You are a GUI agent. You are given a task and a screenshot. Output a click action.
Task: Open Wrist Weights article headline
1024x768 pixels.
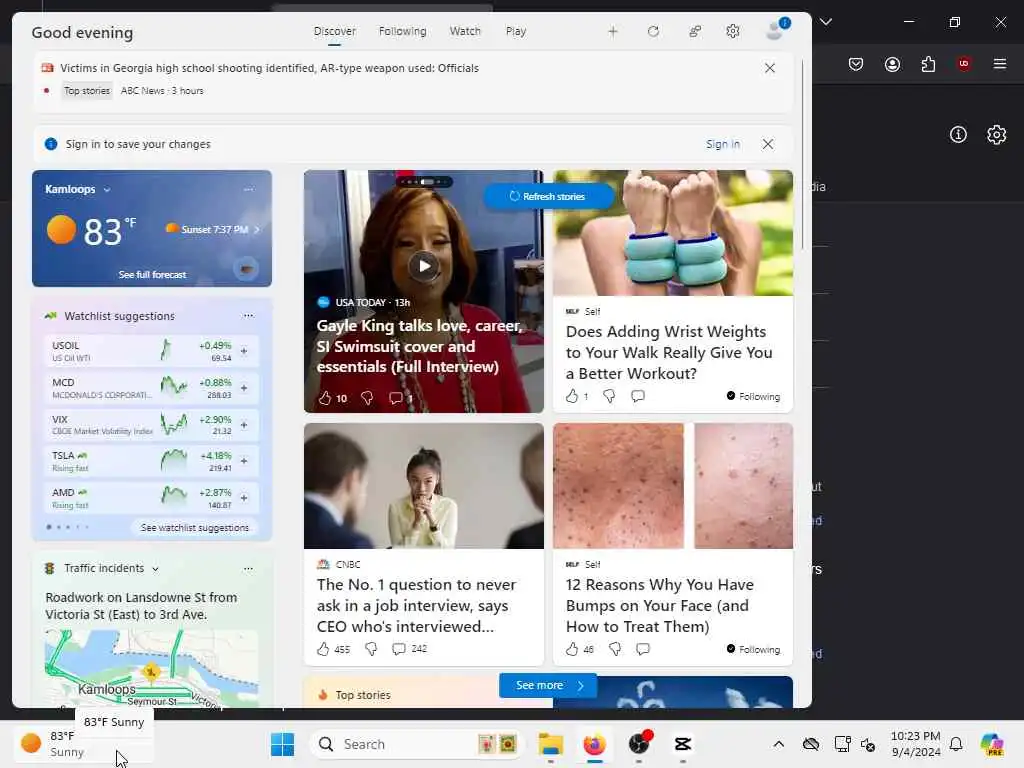[x=669, y=353]
